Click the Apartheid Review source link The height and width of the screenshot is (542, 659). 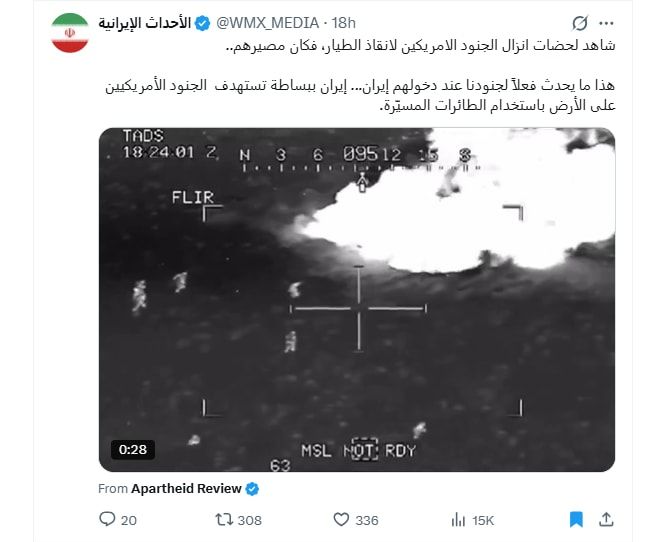(x=186, y=489)
